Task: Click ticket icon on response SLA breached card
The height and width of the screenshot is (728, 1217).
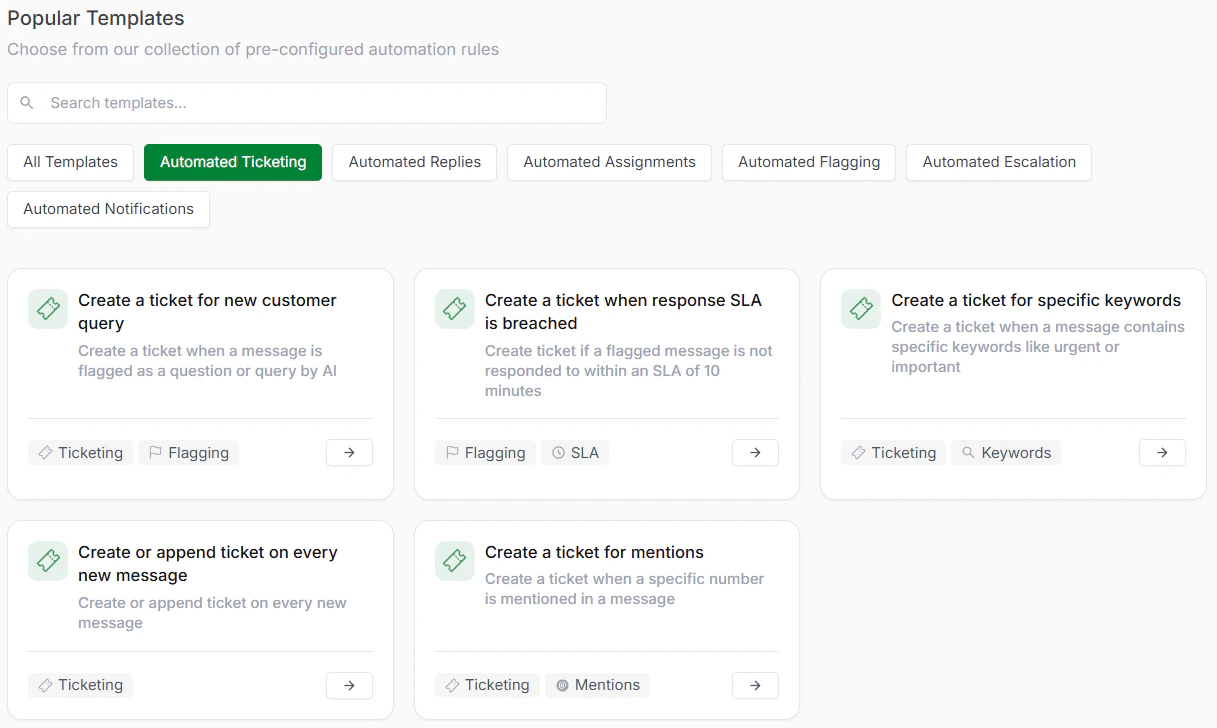Action: pyautogui.click(x=455, y=310)
